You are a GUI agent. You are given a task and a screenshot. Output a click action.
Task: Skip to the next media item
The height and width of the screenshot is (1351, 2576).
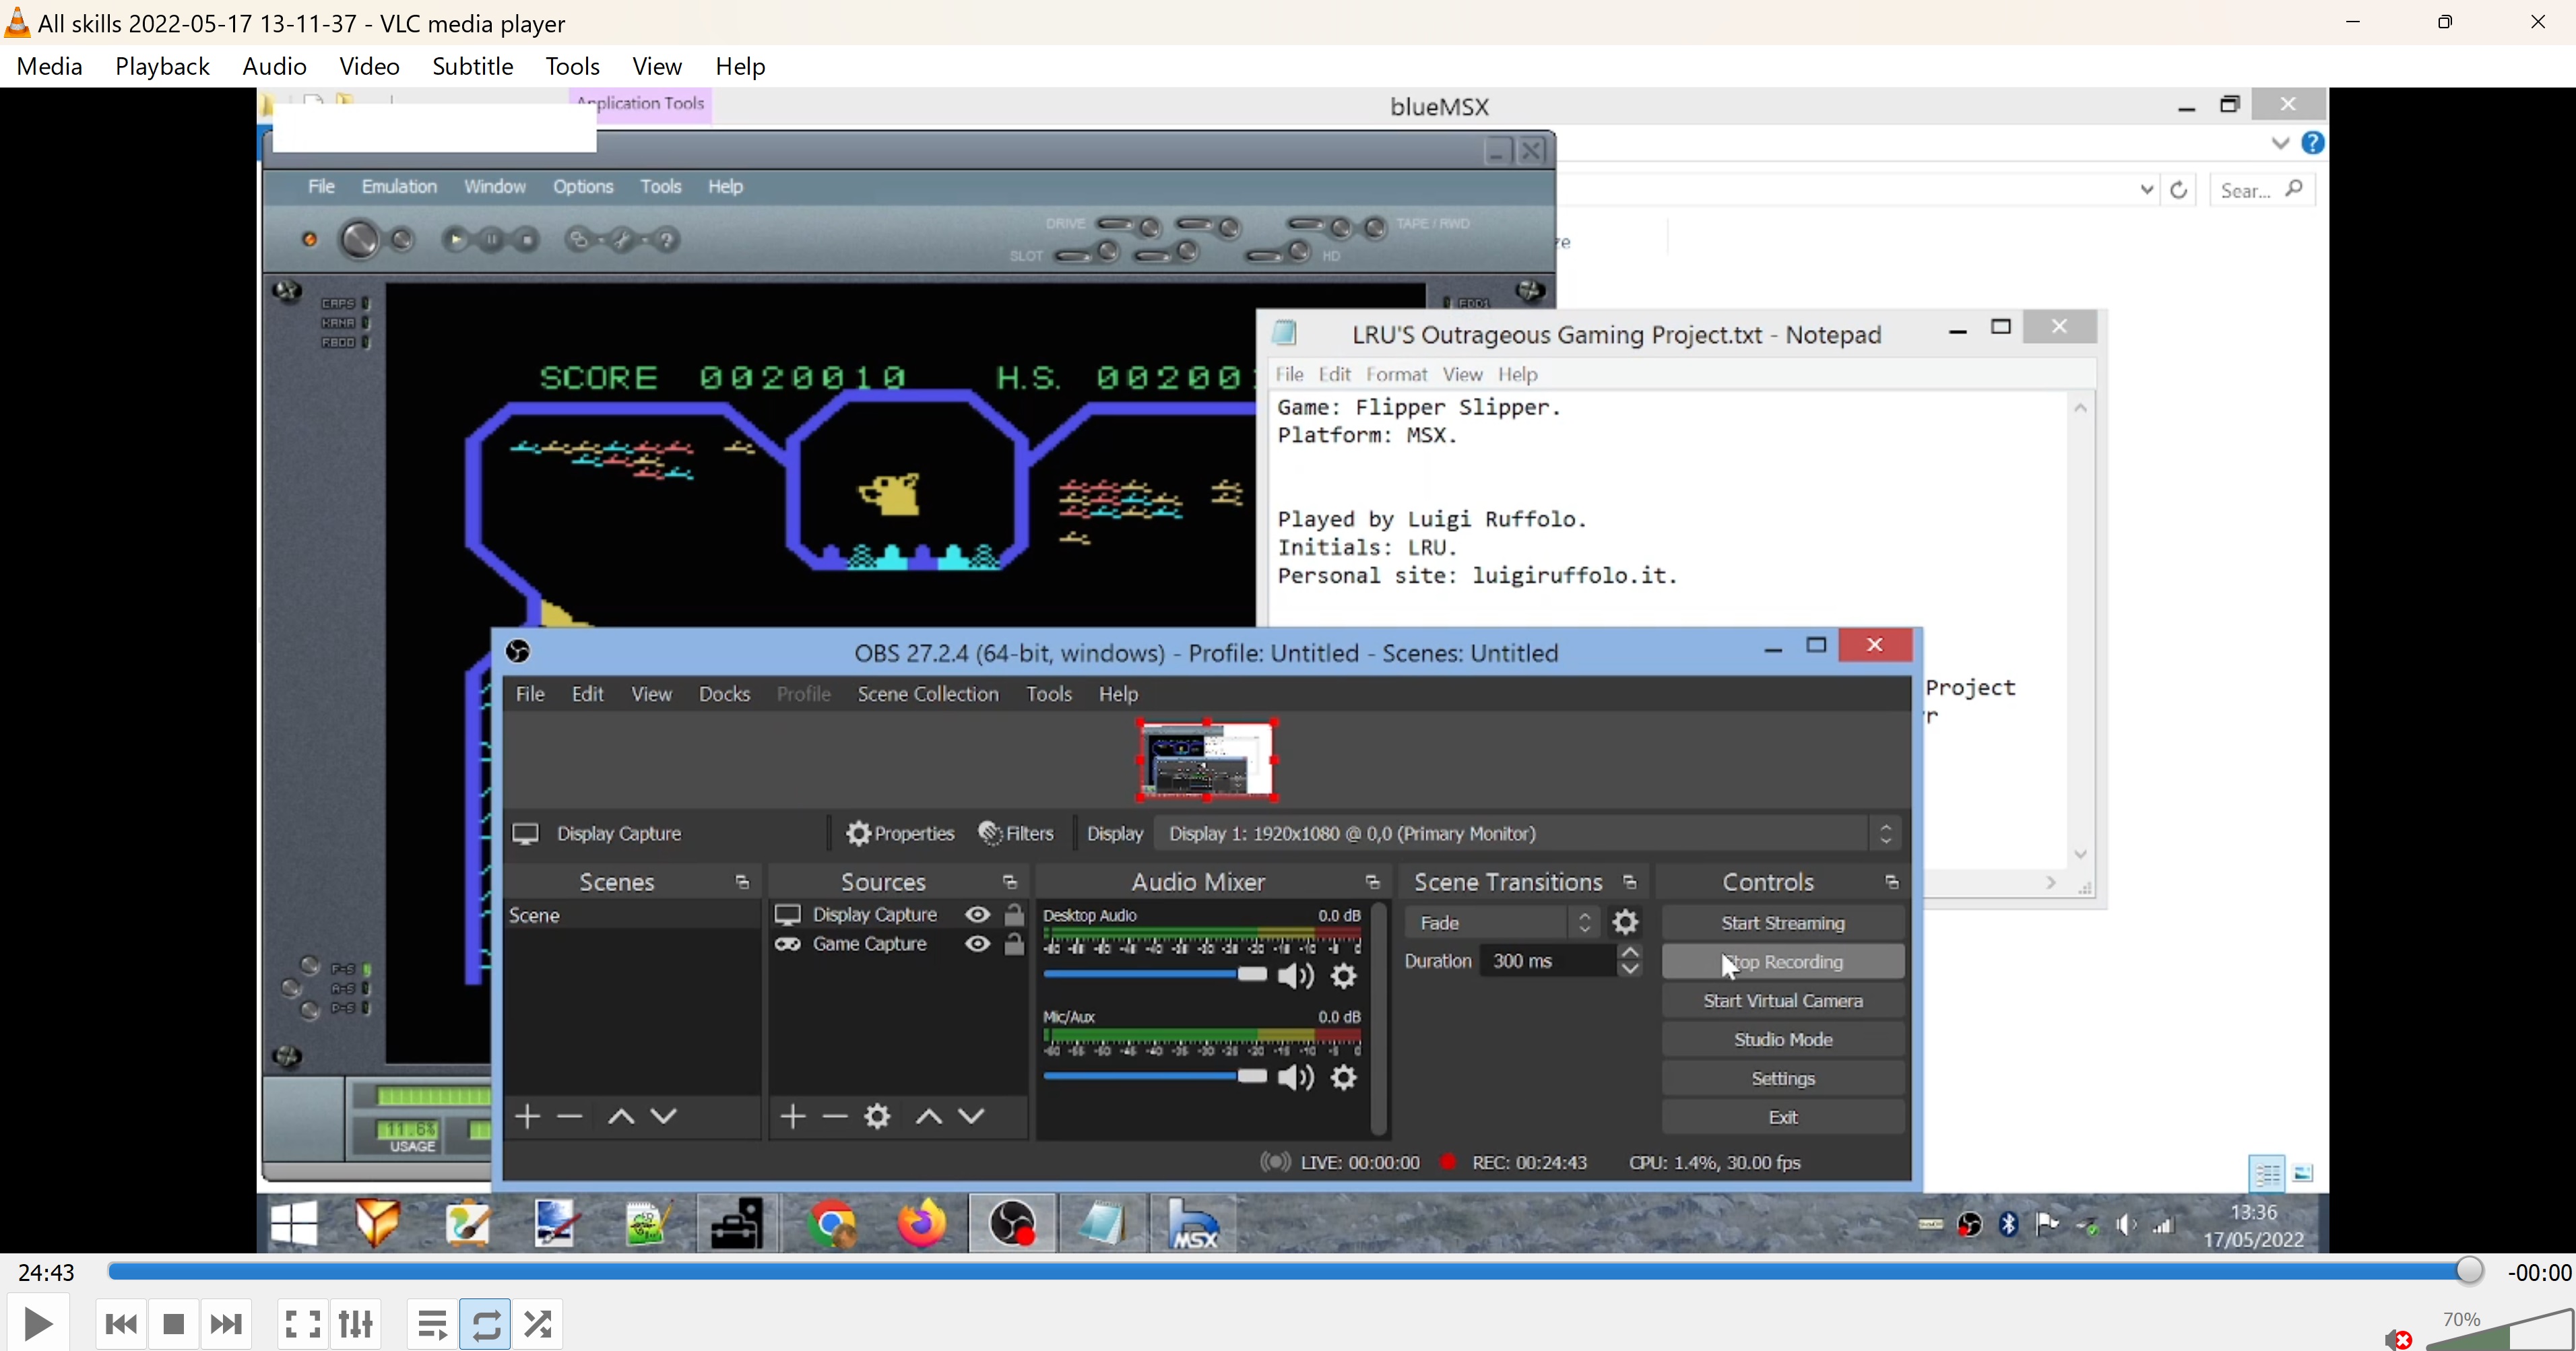point(226,1324)
